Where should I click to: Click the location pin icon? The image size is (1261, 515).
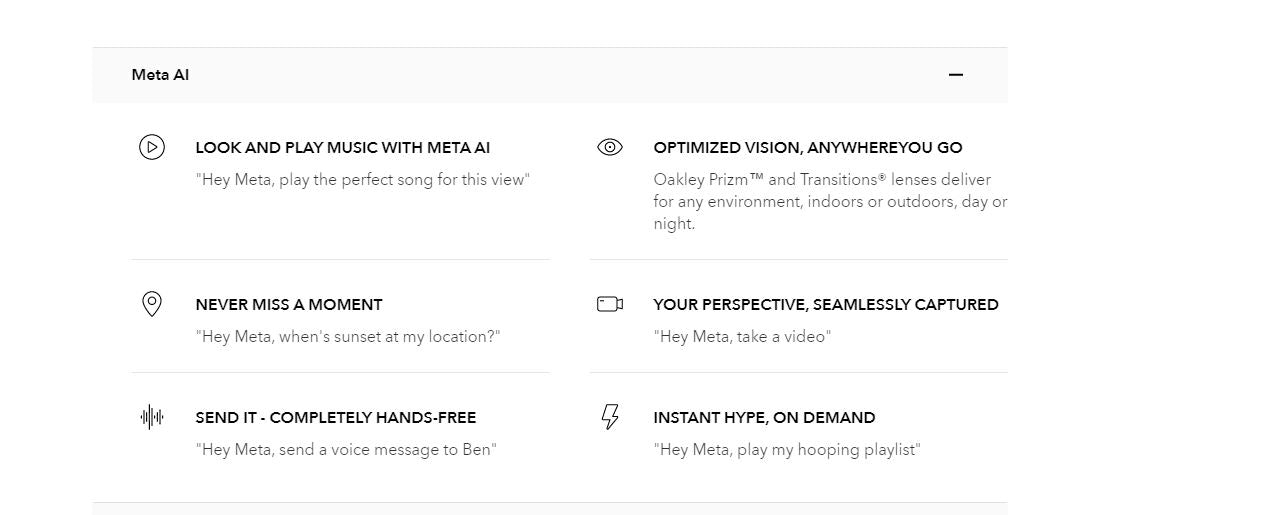coord(151,304)
